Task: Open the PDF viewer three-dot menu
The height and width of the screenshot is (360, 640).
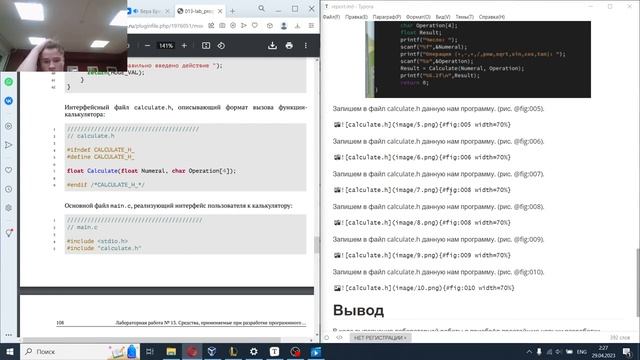Action: tap(305, 46)
